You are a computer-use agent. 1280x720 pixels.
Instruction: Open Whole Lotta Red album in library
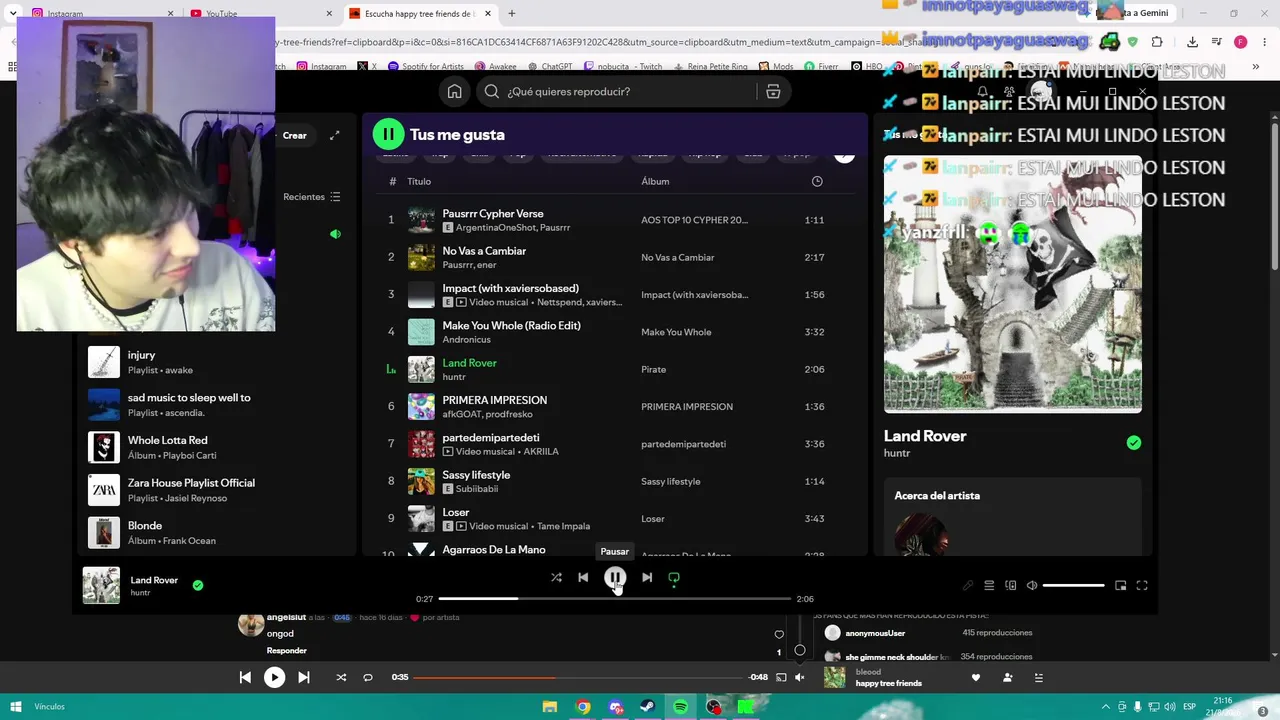217,447
